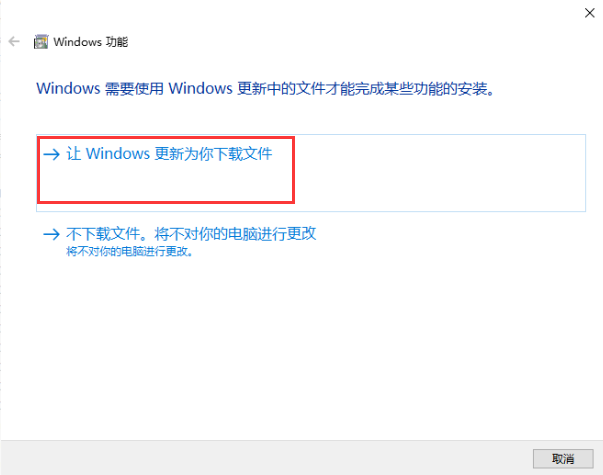
Task: Click the Windows 功能 title icon
Action: 41,42
